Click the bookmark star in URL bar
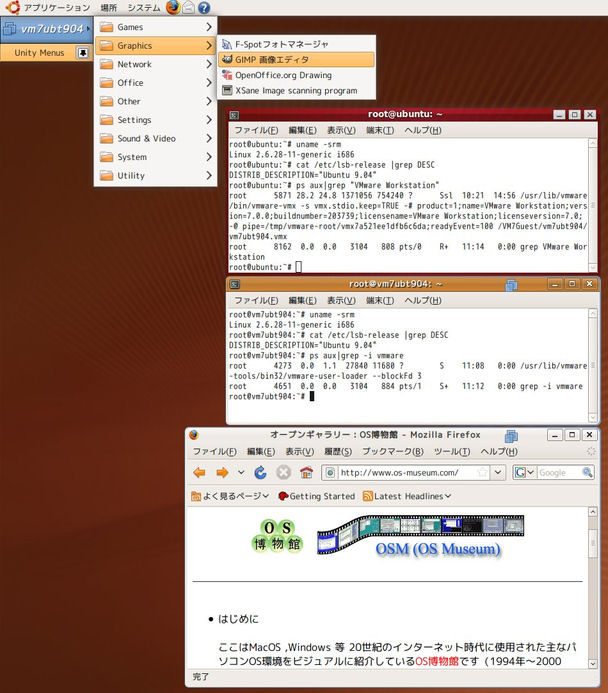 point(483,473)
